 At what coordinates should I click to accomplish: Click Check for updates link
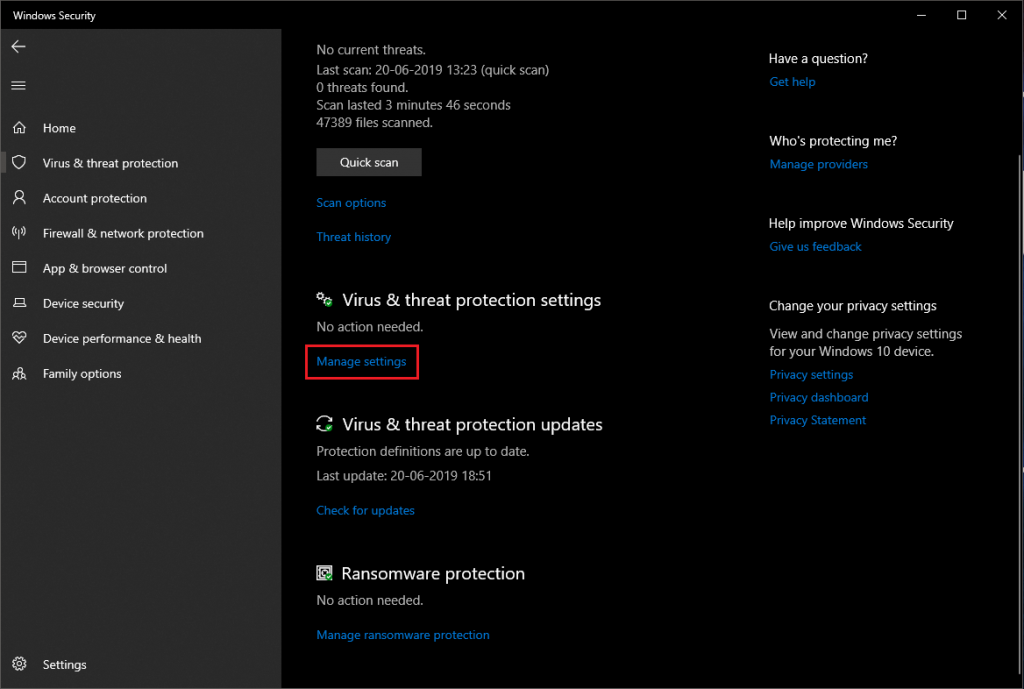tap(365, 510)
